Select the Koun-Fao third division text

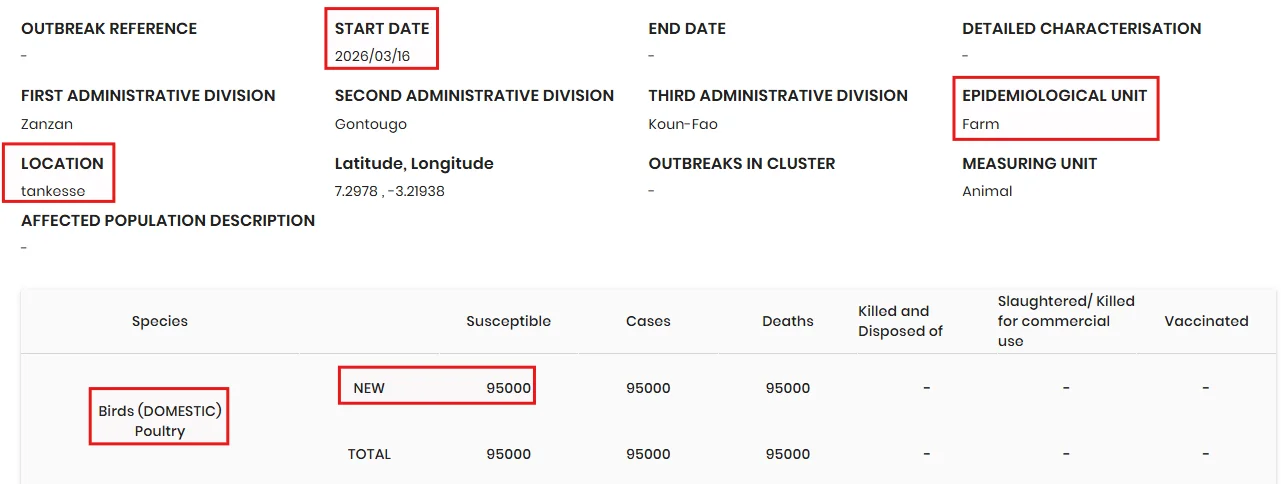[x=683, y=124]
